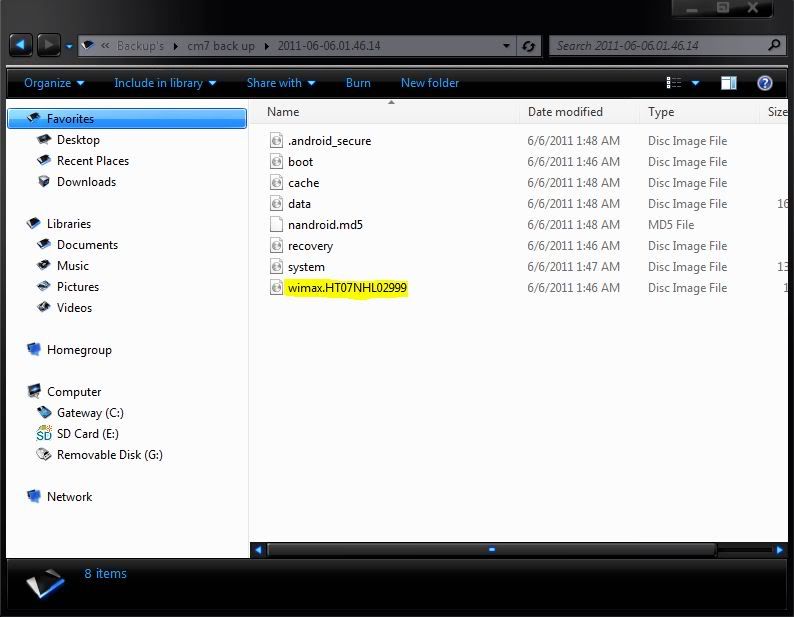
Task: Click horizontal scrollbar left arrow
Action: pyautogui.click(x=258, y=550)
